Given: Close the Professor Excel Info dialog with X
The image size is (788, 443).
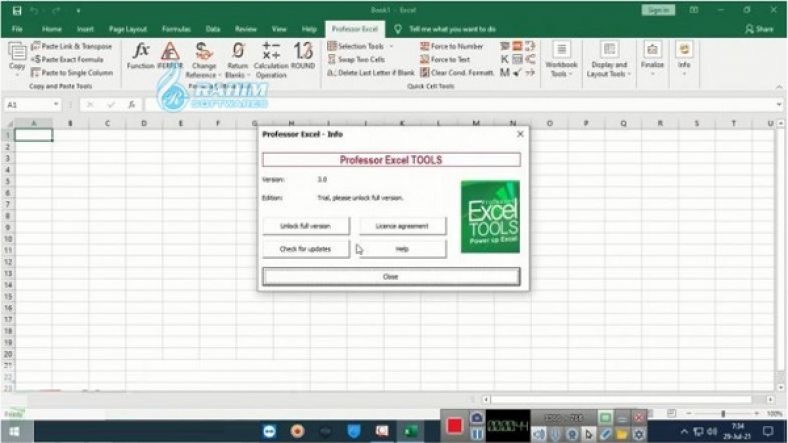Looking at the screenshot, I should point(520,134).
